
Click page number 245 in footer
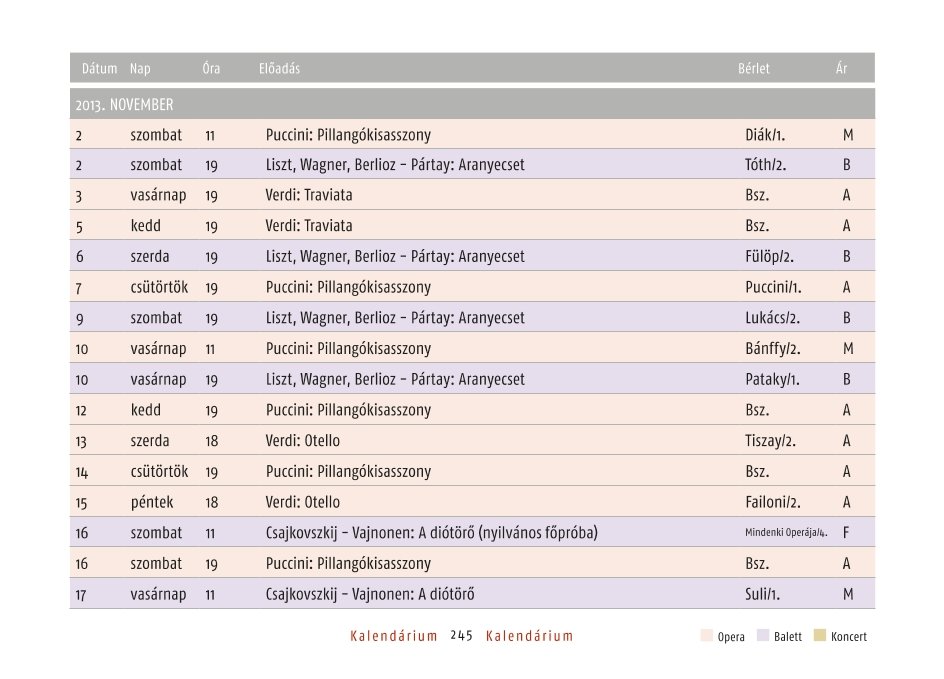(461, 636)
